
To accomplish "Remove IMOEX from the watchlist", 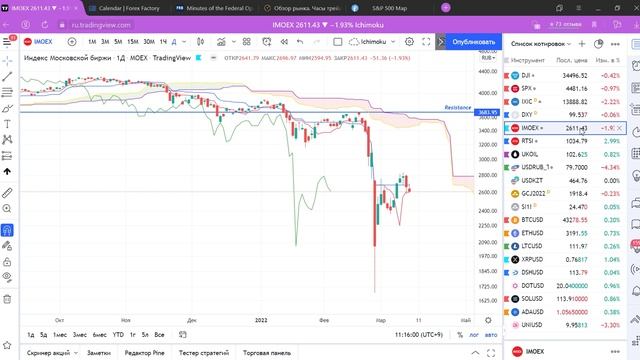I will pos(619,128).
